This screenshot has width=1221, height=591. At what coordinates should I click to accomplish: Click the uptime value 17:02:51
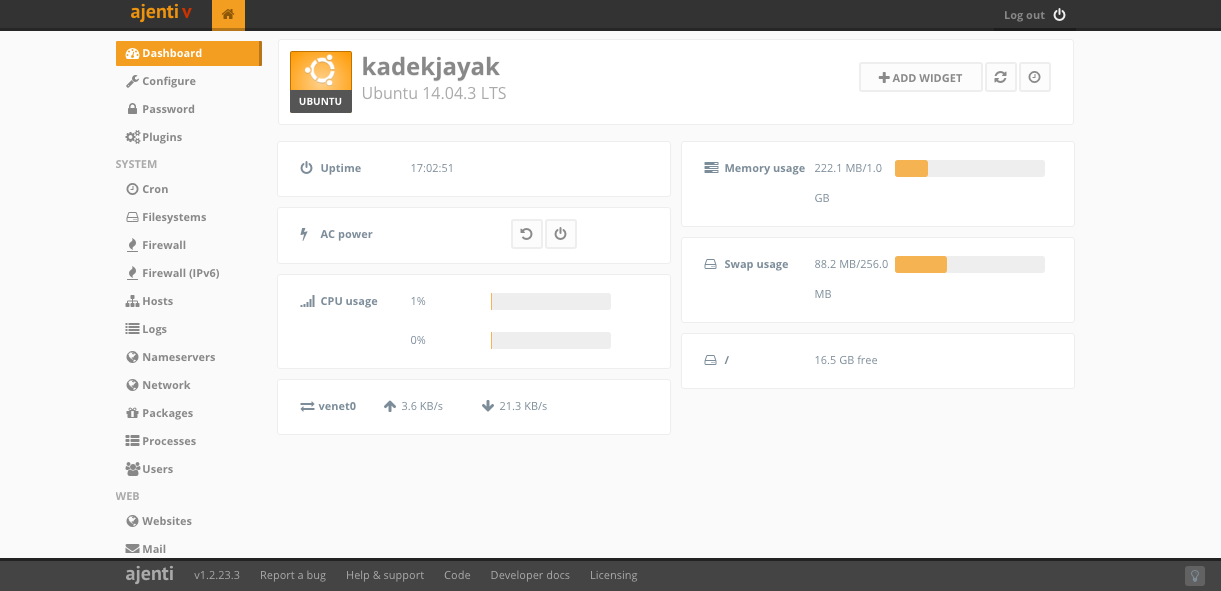point(432,168)
